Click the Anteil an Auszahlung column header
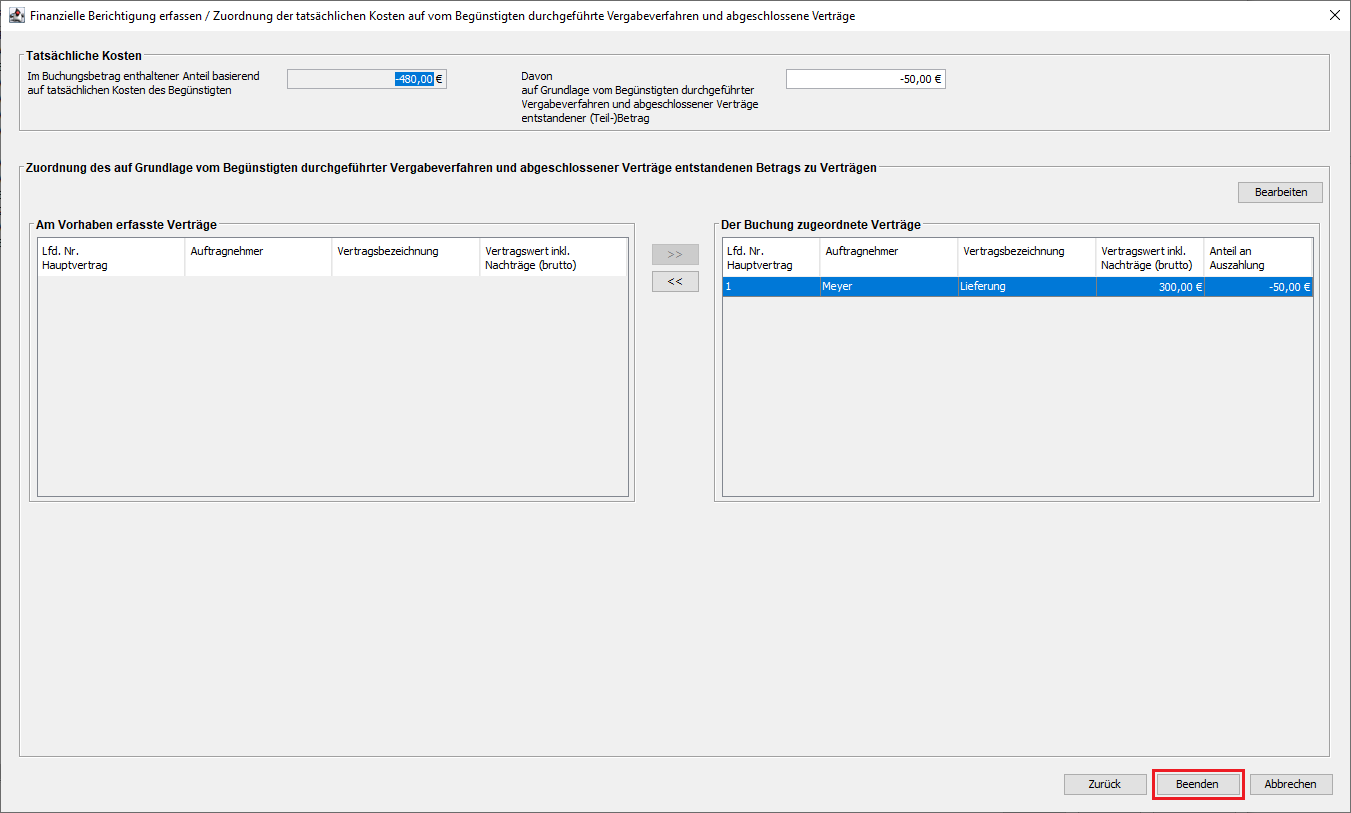Image resolution: width=1351 pixels, height=813 pixels. pyautogui.click(x=1258, y=258)
